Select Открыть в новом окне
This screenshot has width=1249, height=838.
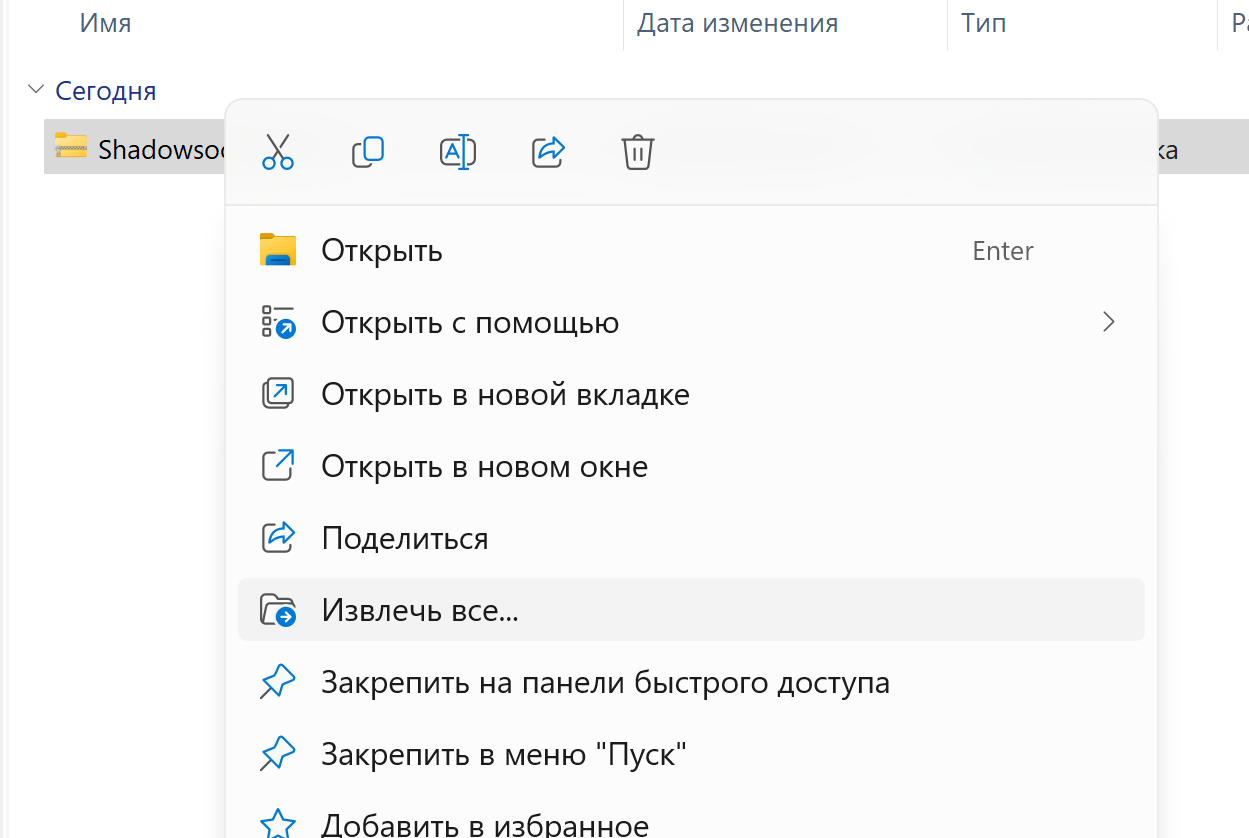click(484, 466)
